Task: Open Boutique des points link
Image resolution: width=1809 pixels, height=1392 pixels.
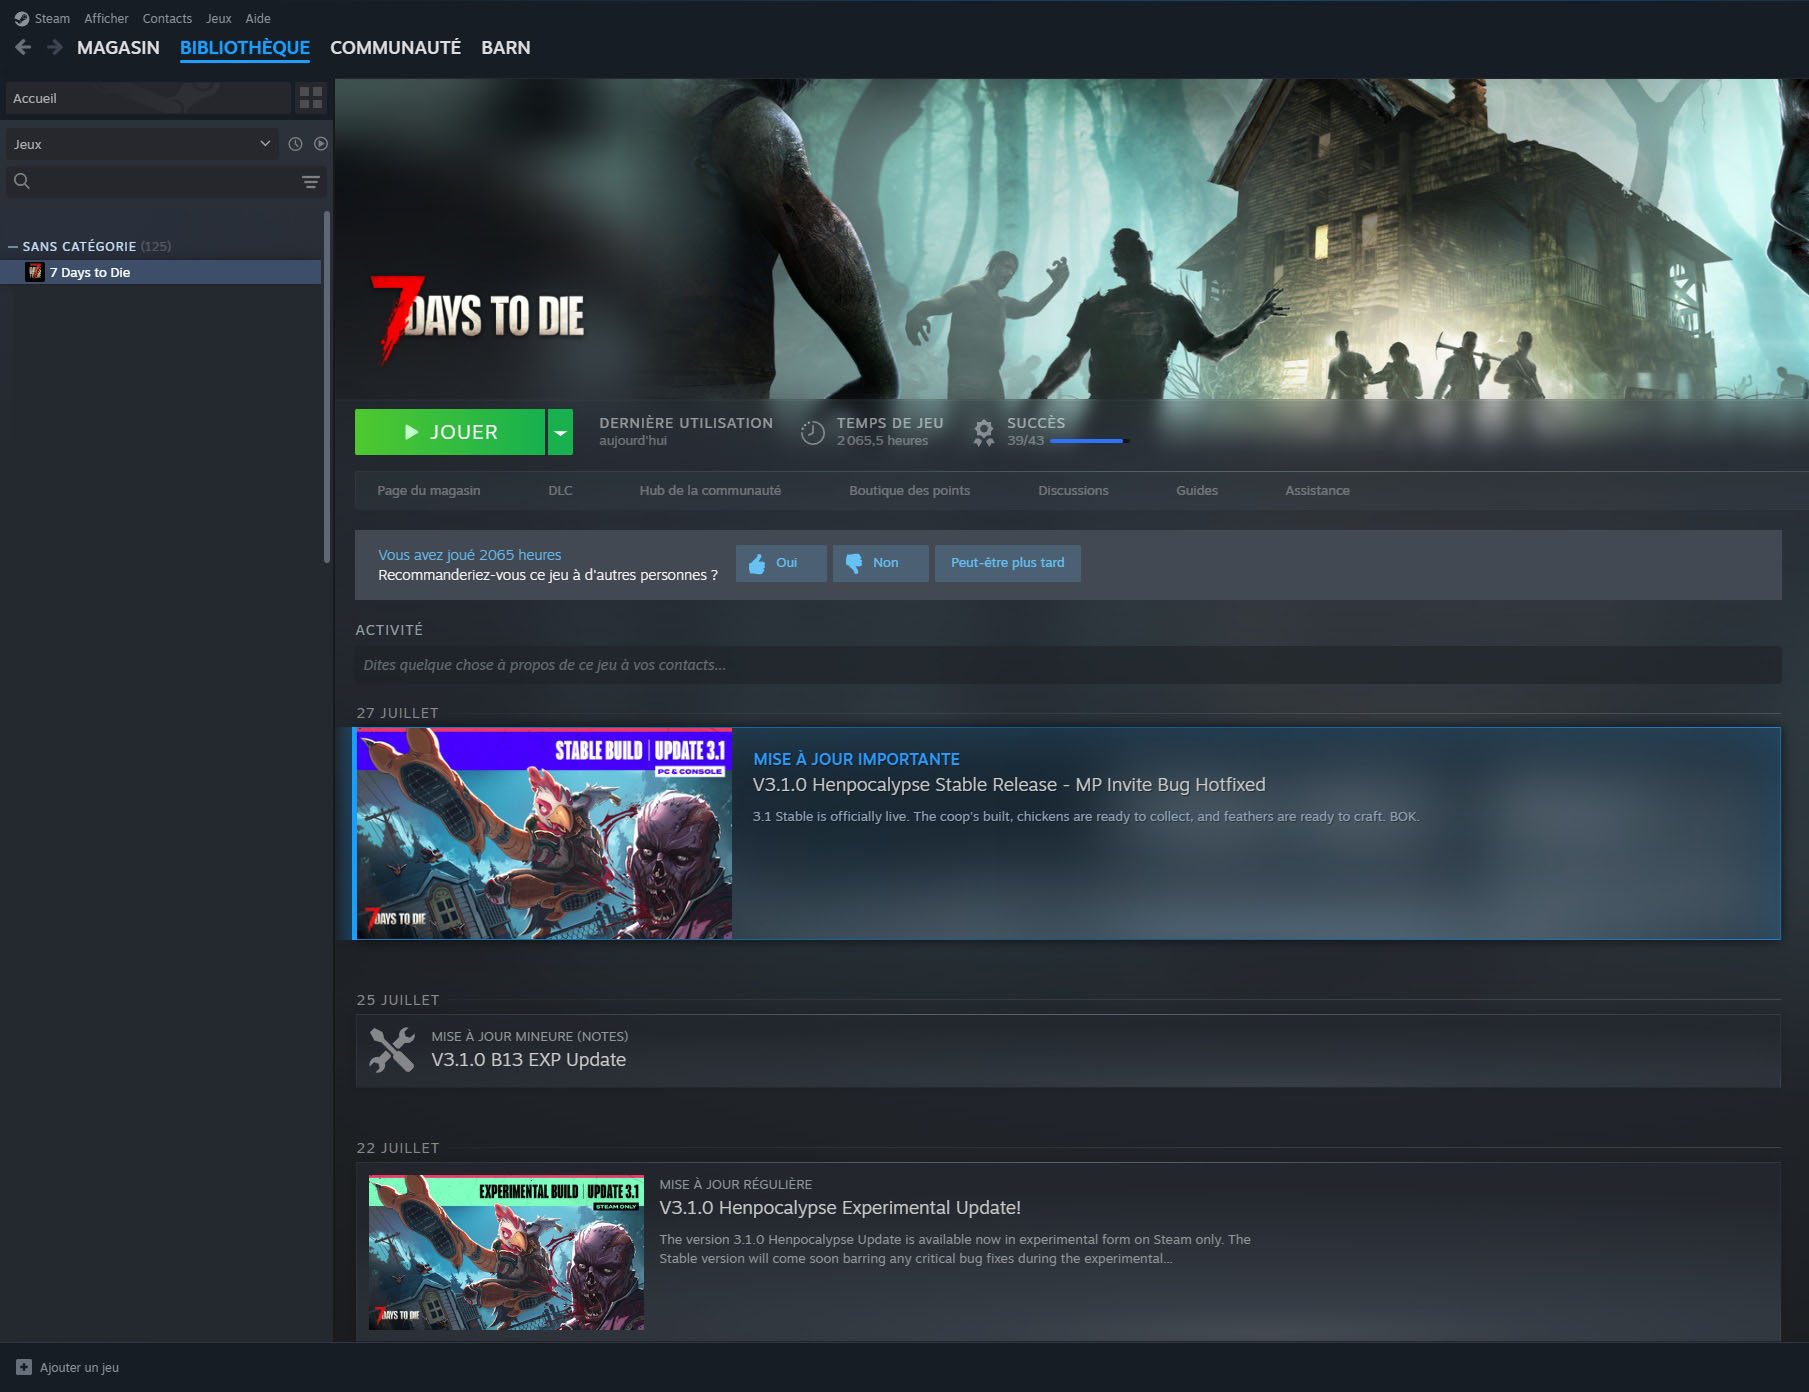Action: click(910, 490)
